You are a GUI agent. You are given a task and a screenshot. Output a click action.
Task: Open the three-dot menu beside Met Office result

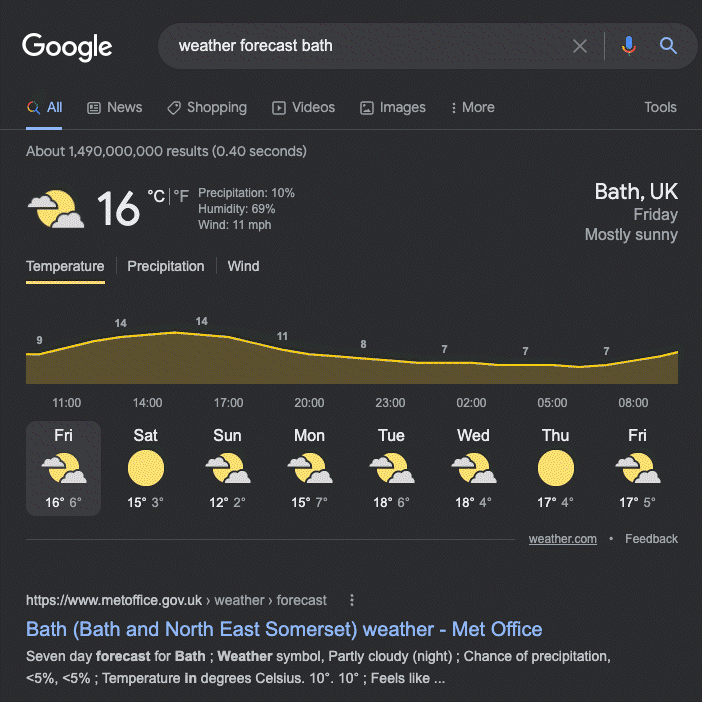pyautogui.click(x=351, y=600)
